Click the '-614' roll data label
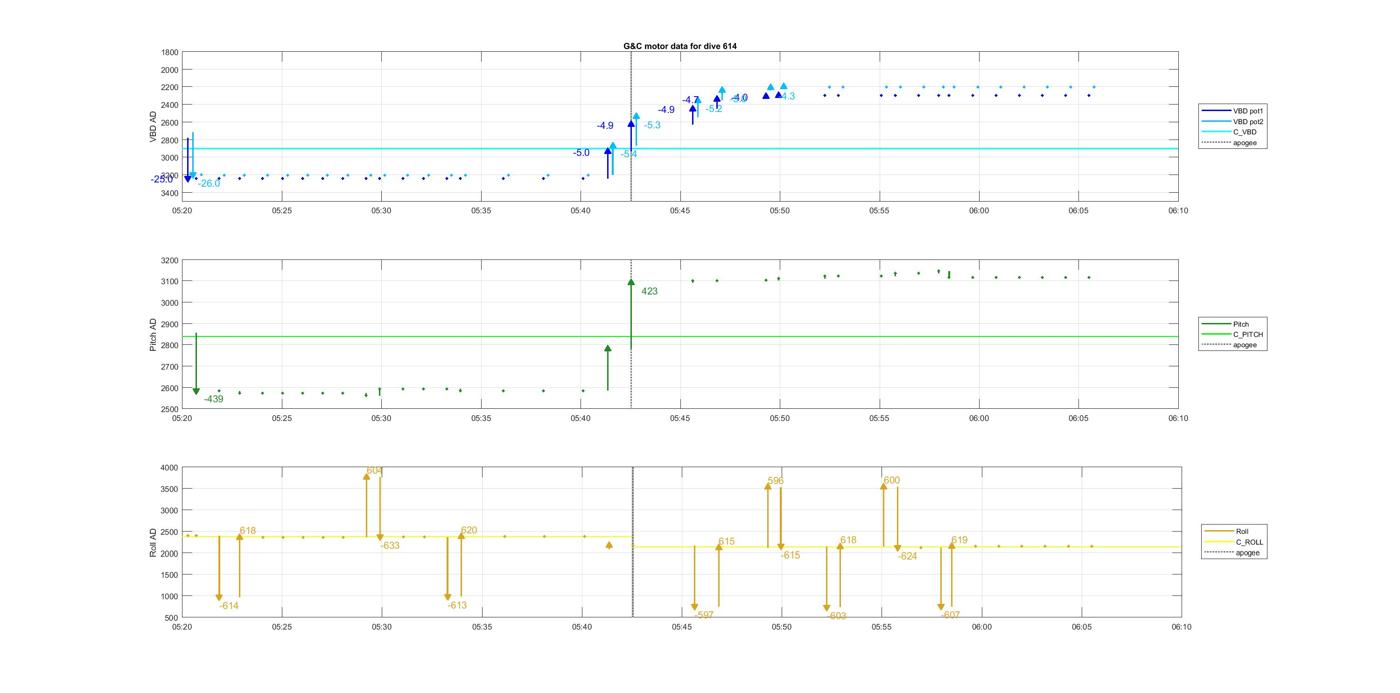 point(229,606)
